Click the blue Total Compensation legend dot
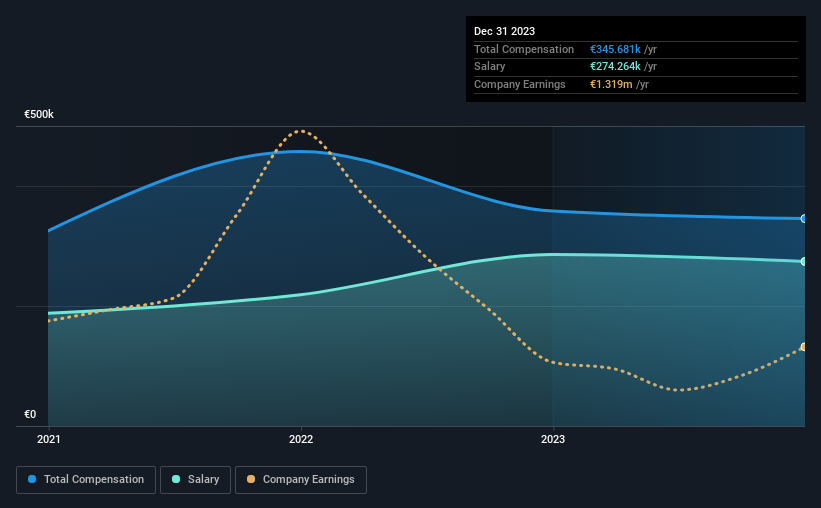821x508 pixels. (x=32, y=479)
